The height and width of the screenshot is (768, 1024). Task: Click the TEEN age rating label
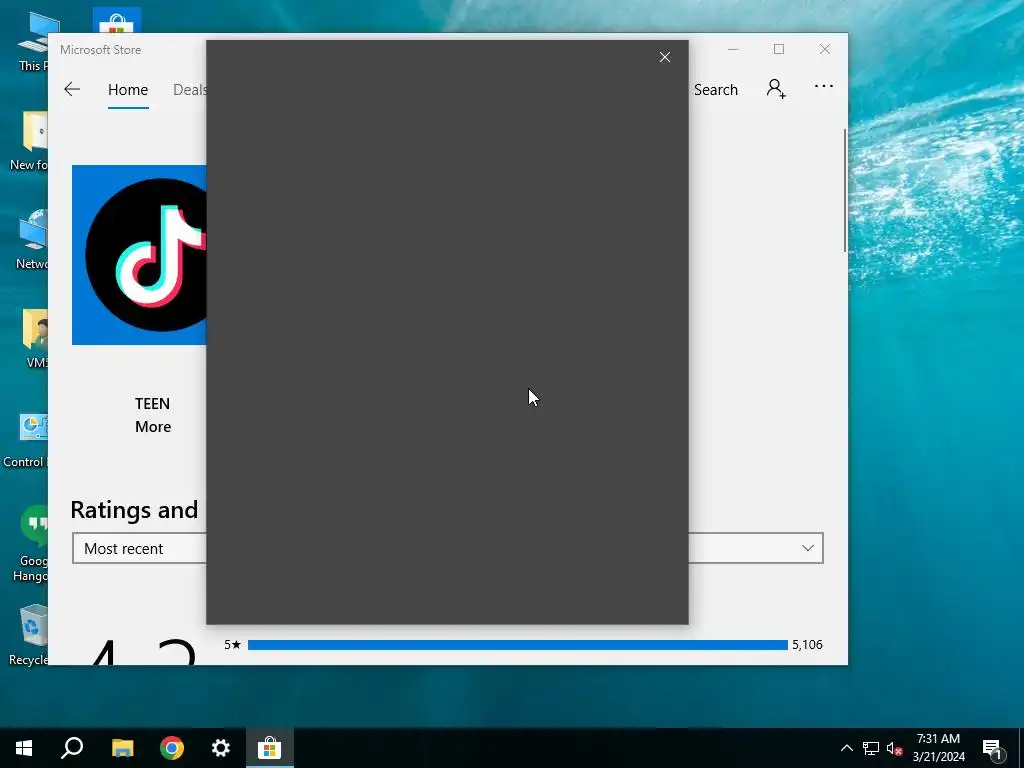pyautogui.click(x=152, y=404)
